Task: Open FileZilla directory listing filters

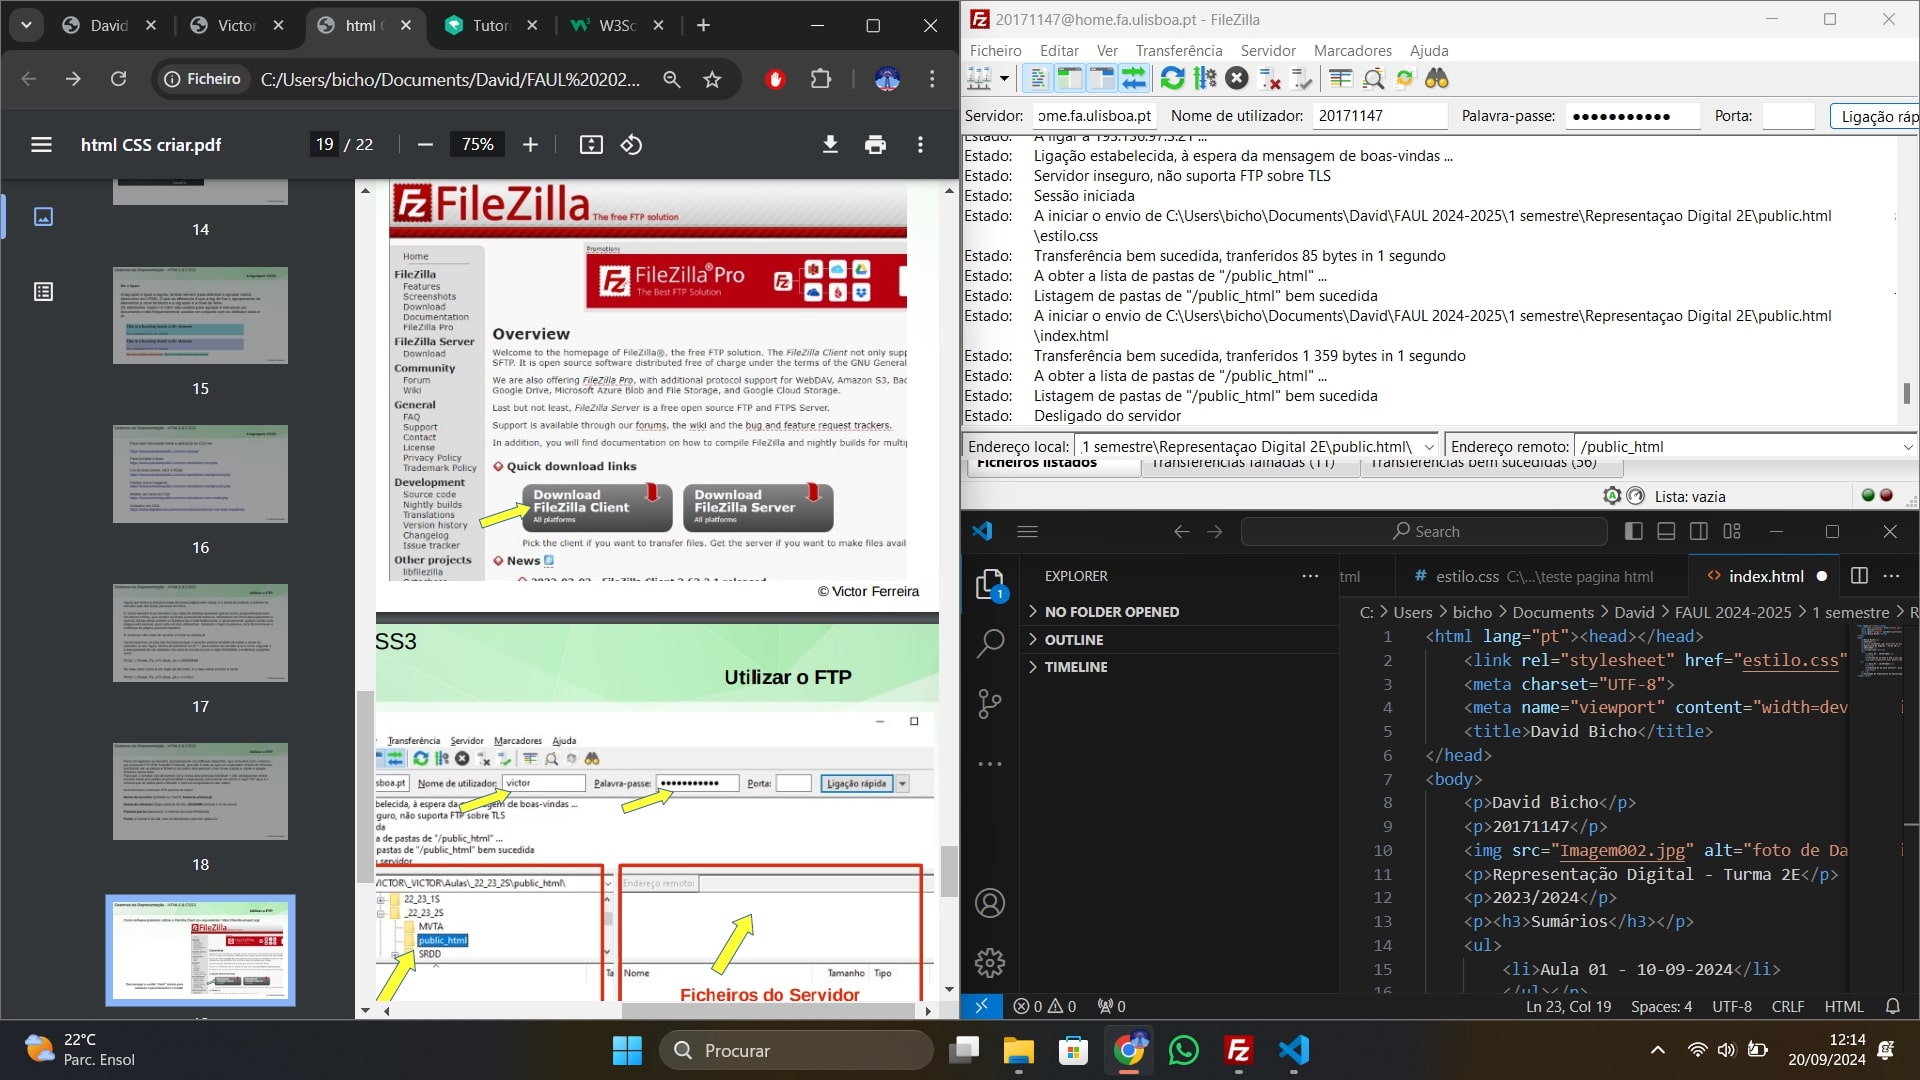Action: click(1341, 78)
